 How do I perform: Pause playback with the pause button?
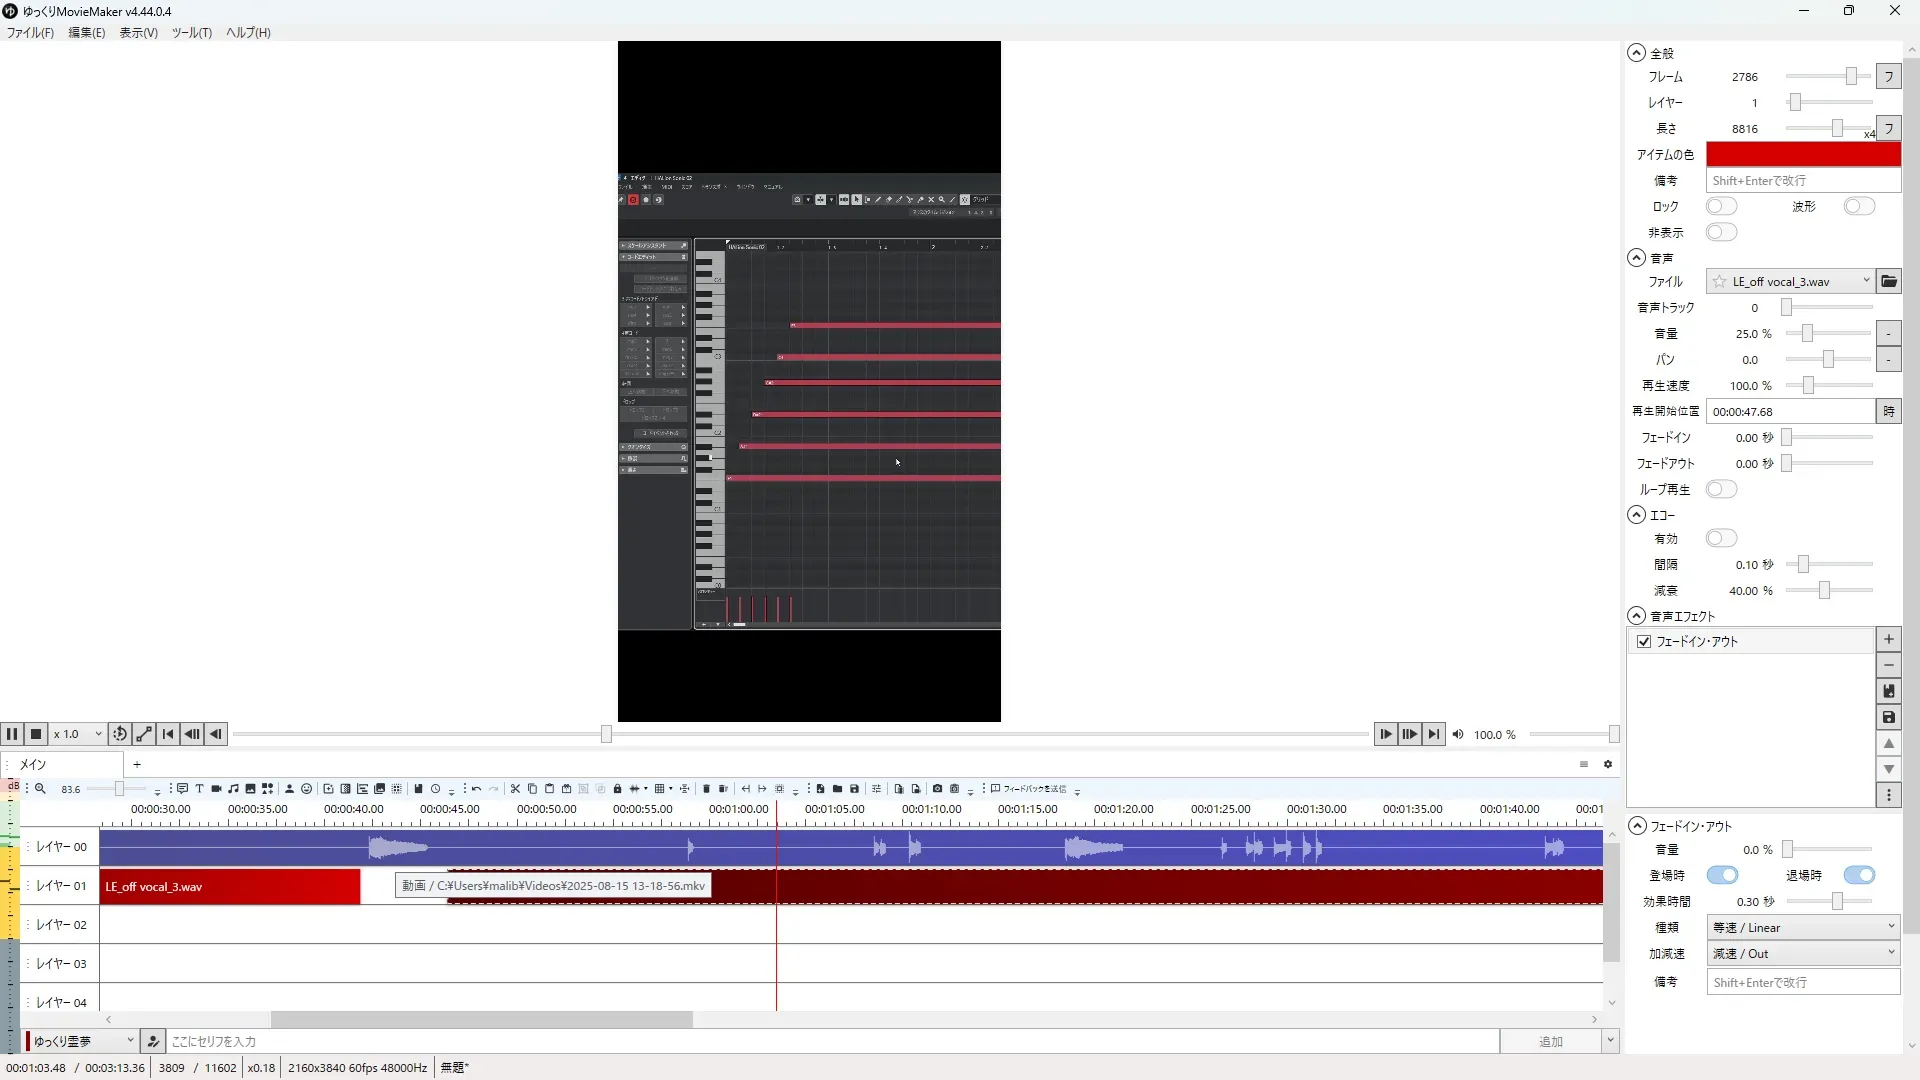tap(12, 734)
